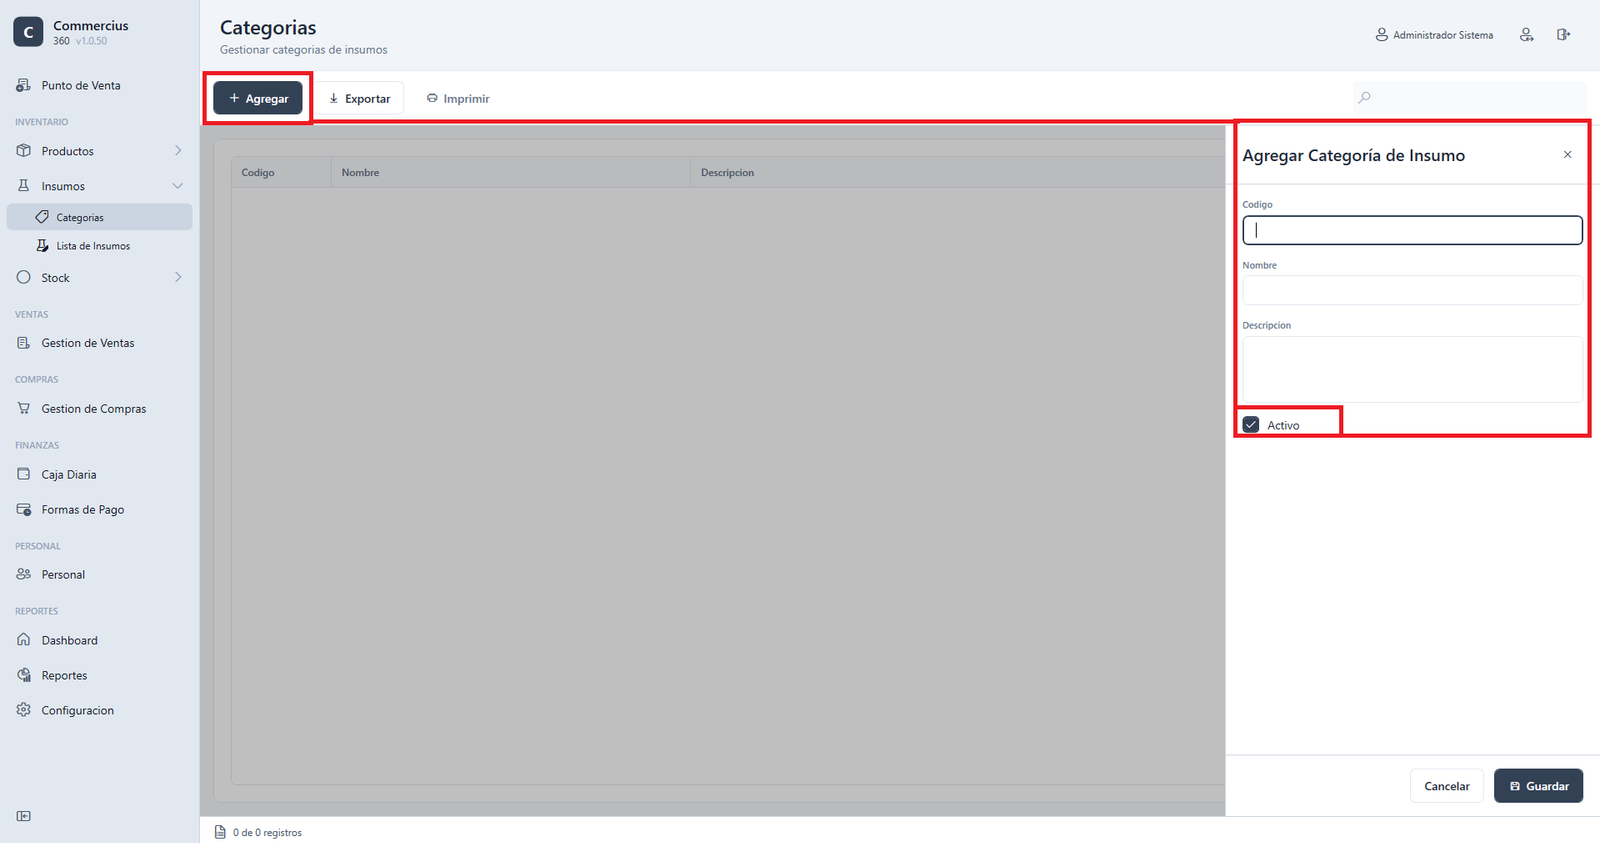Collapse the Insumos submenu chevron
The width and height of the screenshot is (1600, 843).
pos(178,186)
